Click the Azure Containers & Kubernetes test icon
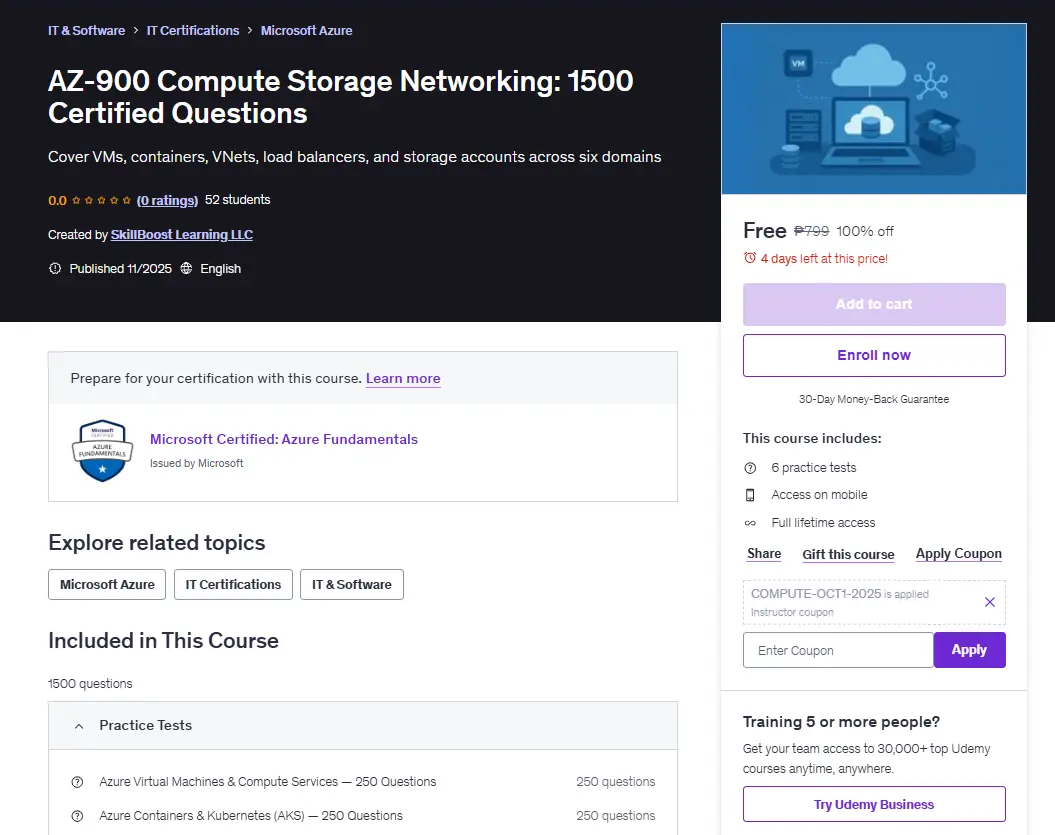 tap(77, 815)
